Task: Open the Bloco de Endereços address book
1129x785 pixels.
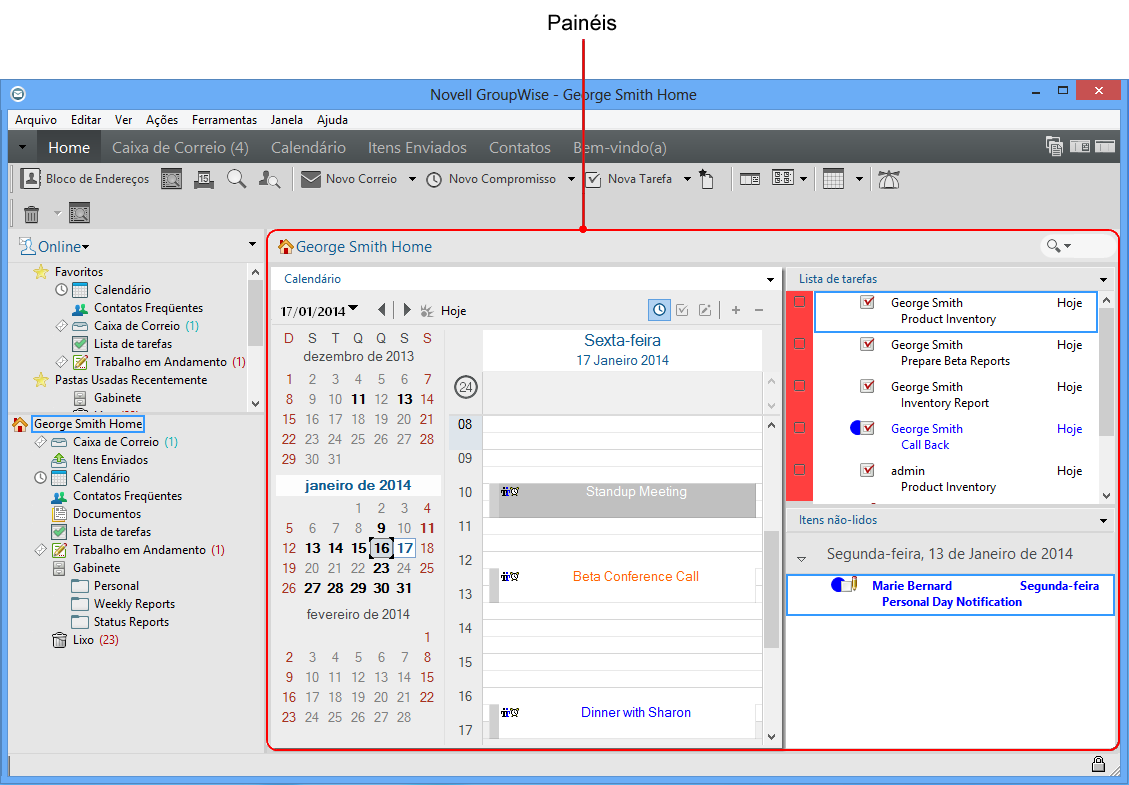Action: [85, 179]
